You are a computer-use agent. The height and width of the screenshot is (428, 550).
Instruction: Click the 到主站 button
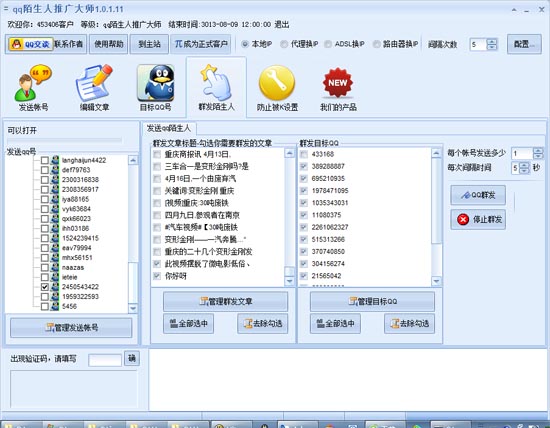click(149, 44)
